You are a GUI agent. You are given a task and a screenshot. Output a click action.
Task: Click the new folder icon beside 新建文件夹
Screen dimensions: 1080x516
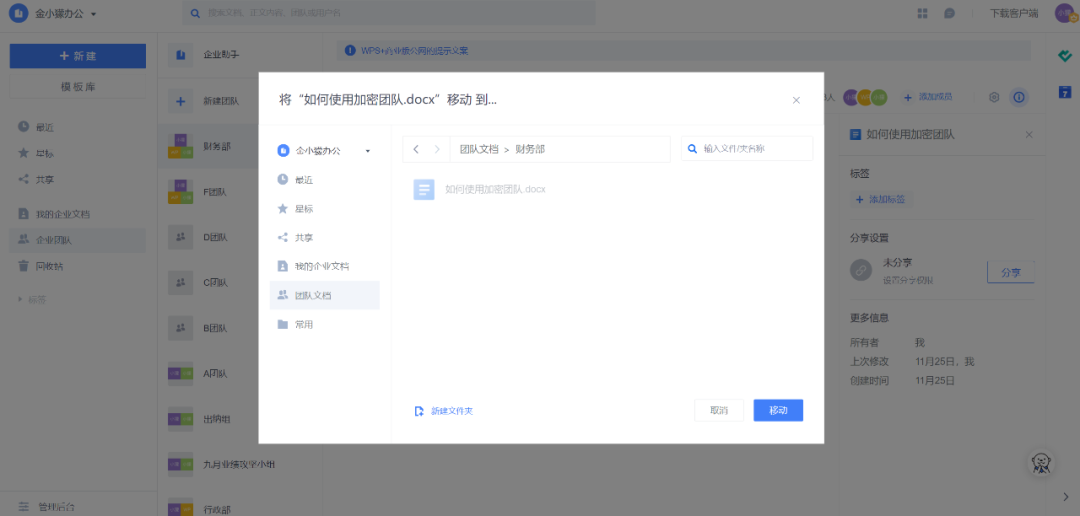[419, 411]
